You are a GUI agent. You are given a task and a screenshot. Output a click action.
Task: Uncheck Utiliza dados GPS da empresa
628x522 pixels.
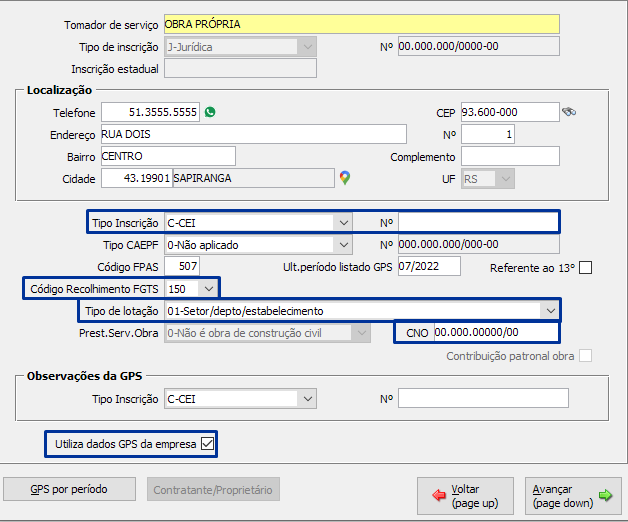point(207,443)
